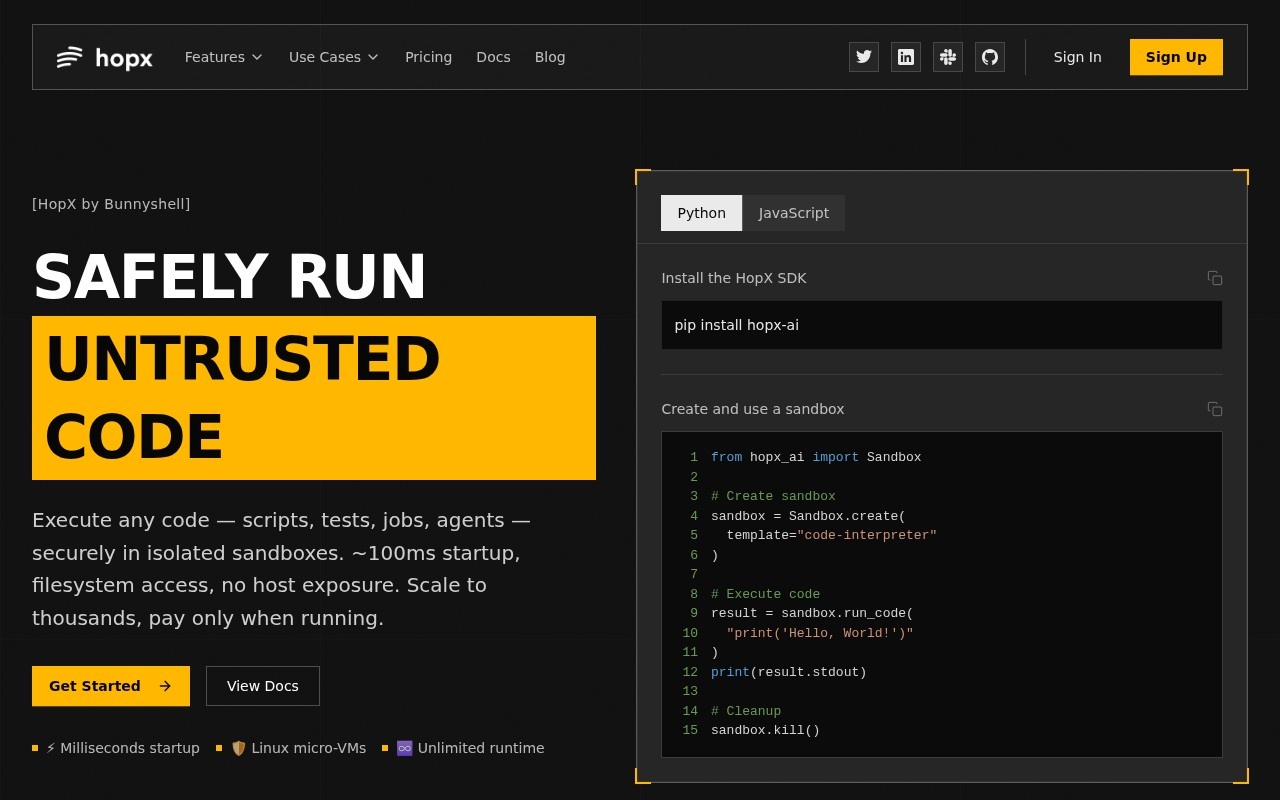The height and width of the screenshot is (800, 1280).
Task: Copy the Create and use a sandbox code
Action: 1215,409
